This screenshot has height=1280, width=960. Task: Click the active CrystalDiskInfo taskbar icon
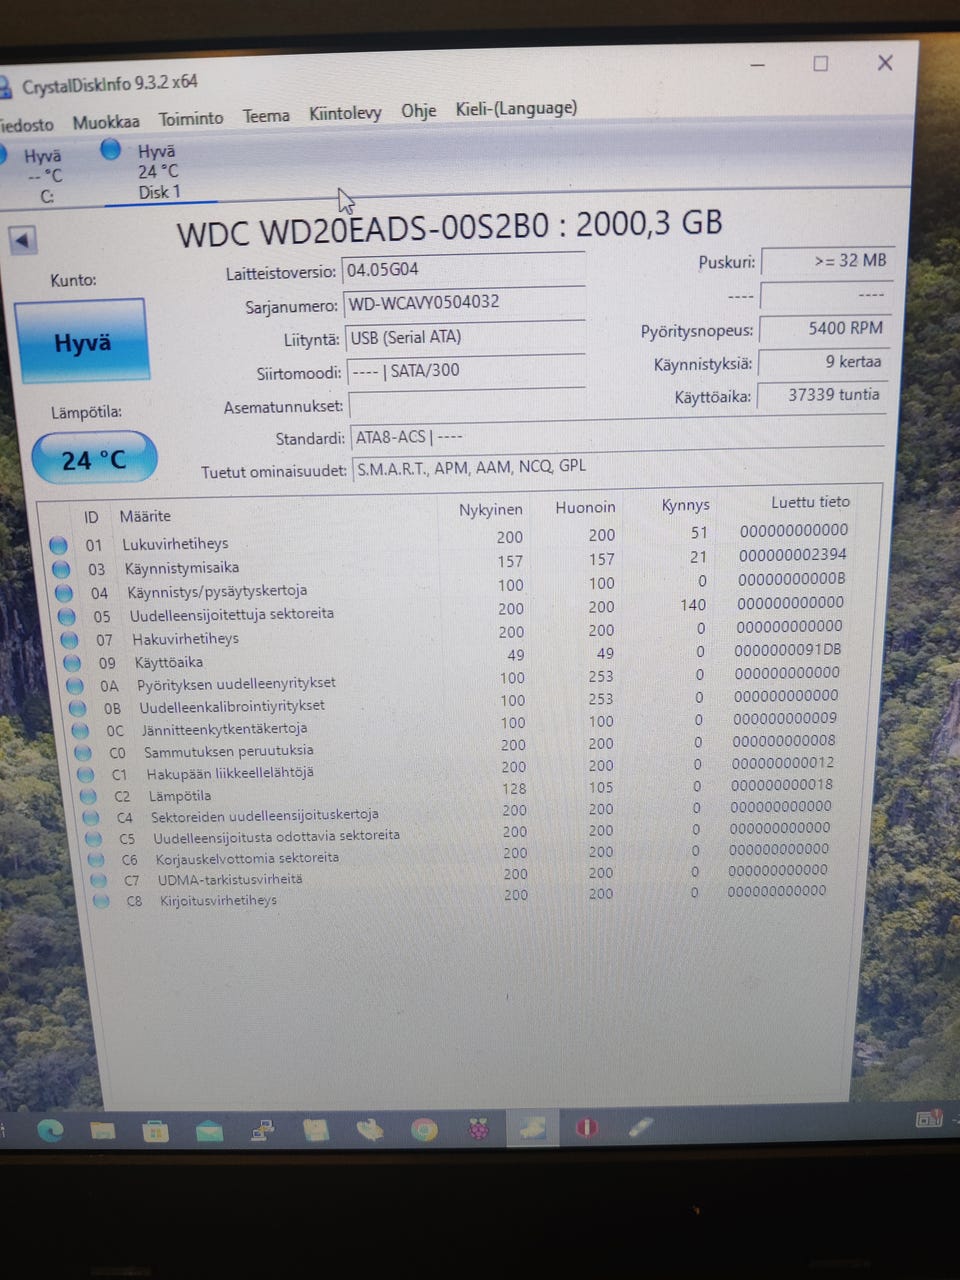[533, 1129]
